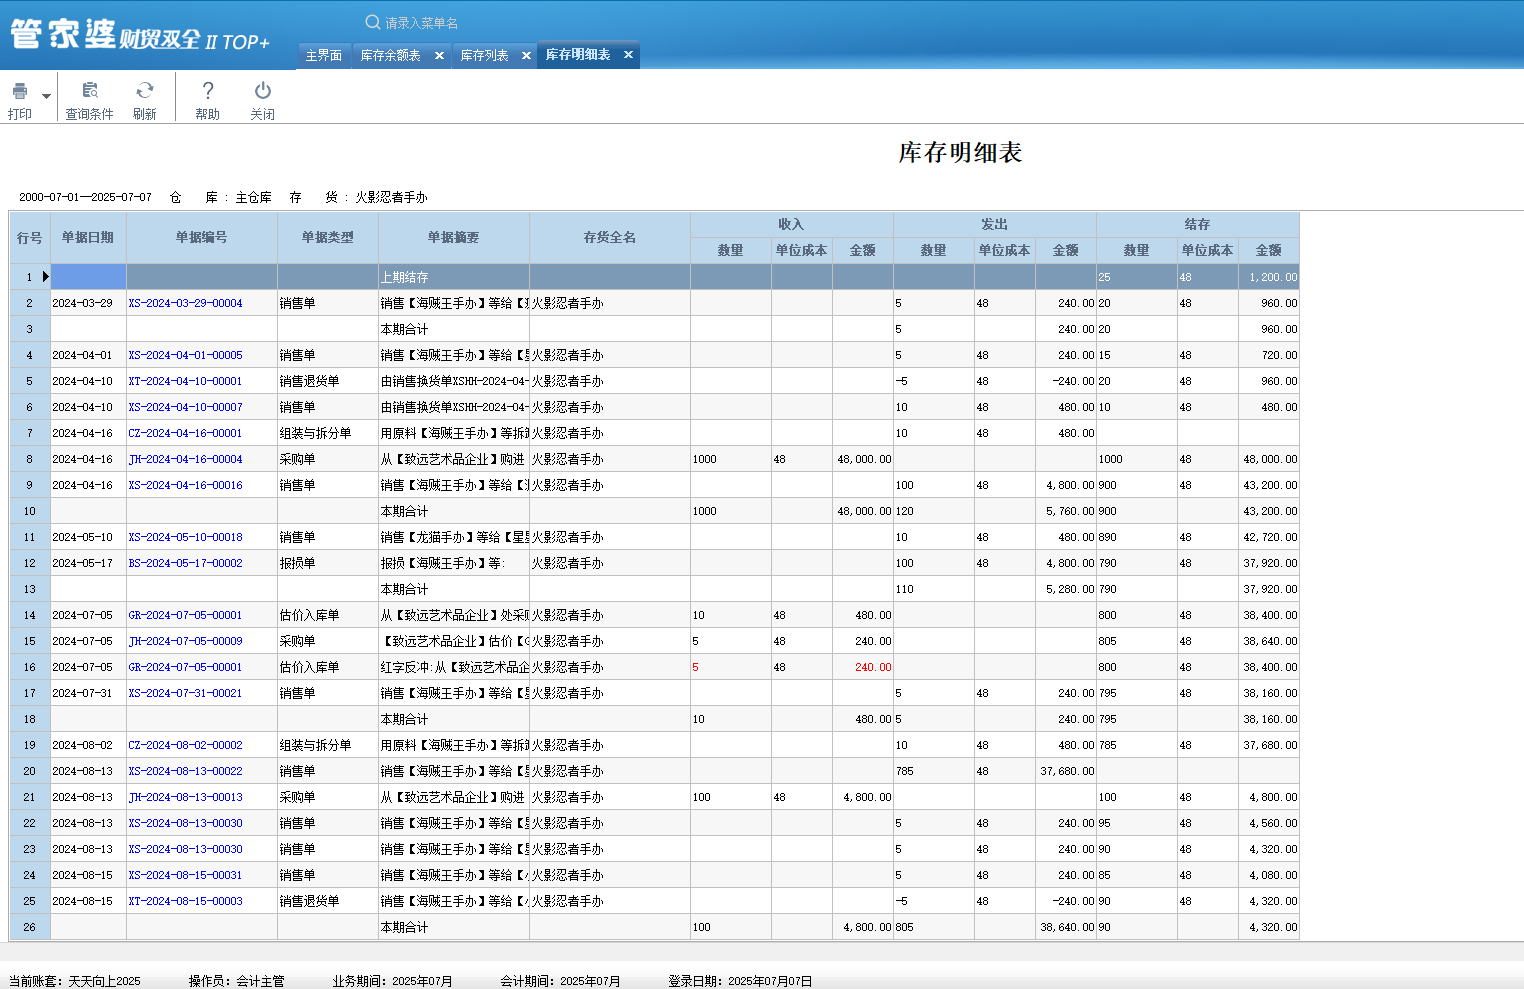Open document link BS-2024-05-17-00002
The width and height of the screenshot is (1524, 989).
(x=186, y=563)
